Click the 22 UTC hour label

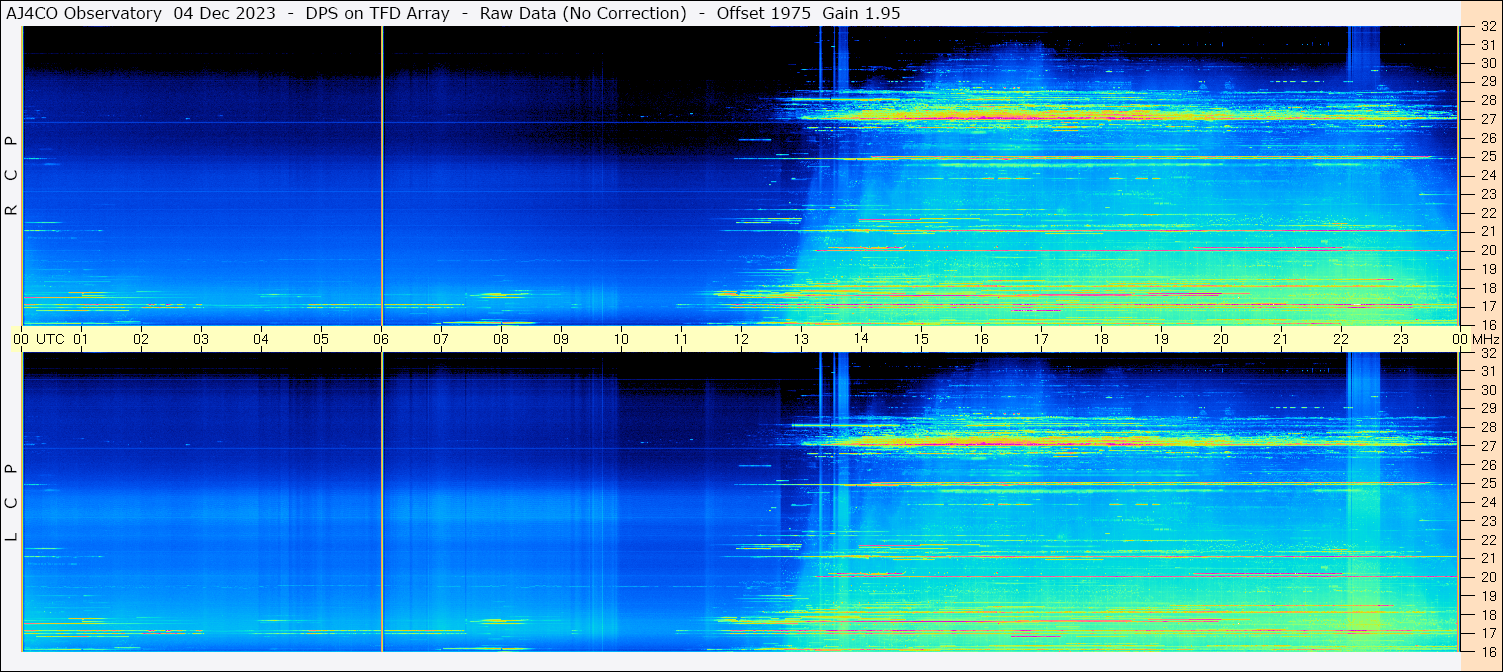tap(1341, 339)
